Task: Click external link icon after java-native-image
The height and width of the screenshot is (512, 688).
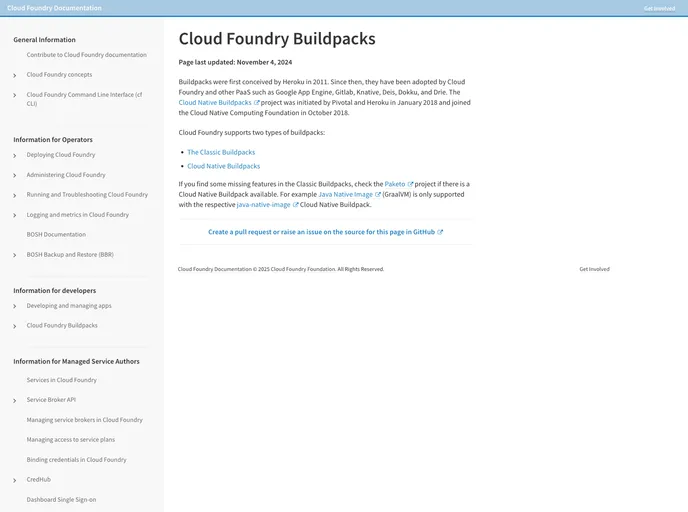Action: [x=296, y=205]
